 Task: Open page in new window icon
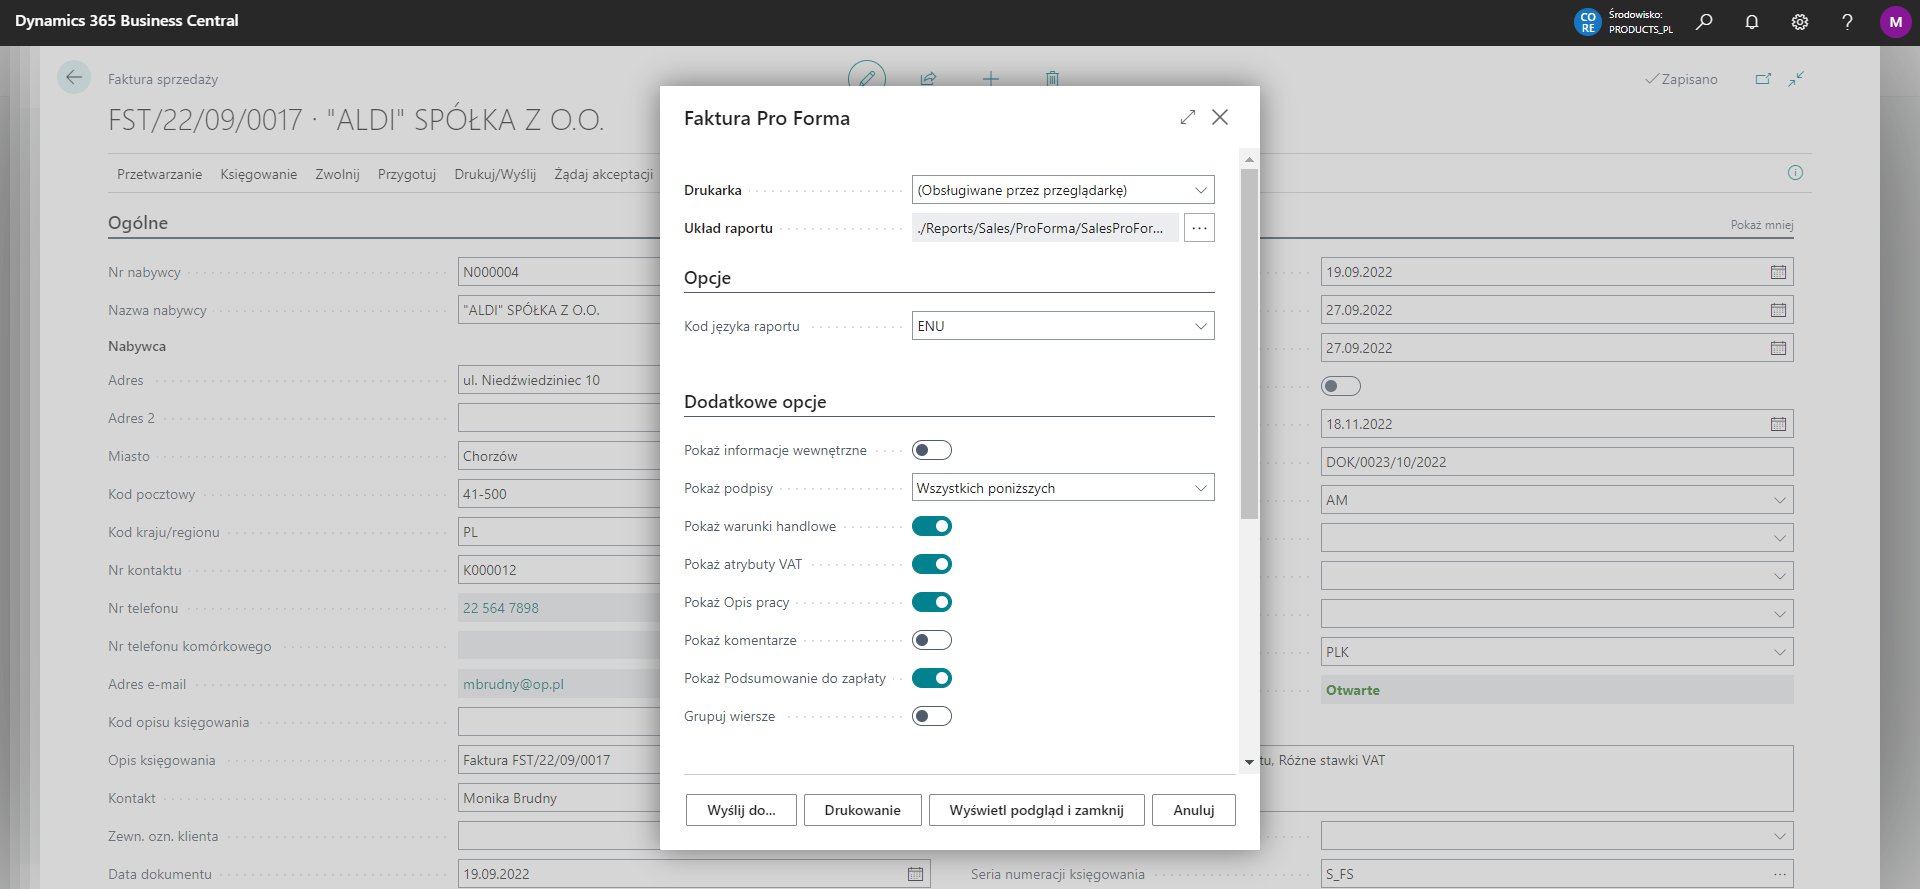1763,79
